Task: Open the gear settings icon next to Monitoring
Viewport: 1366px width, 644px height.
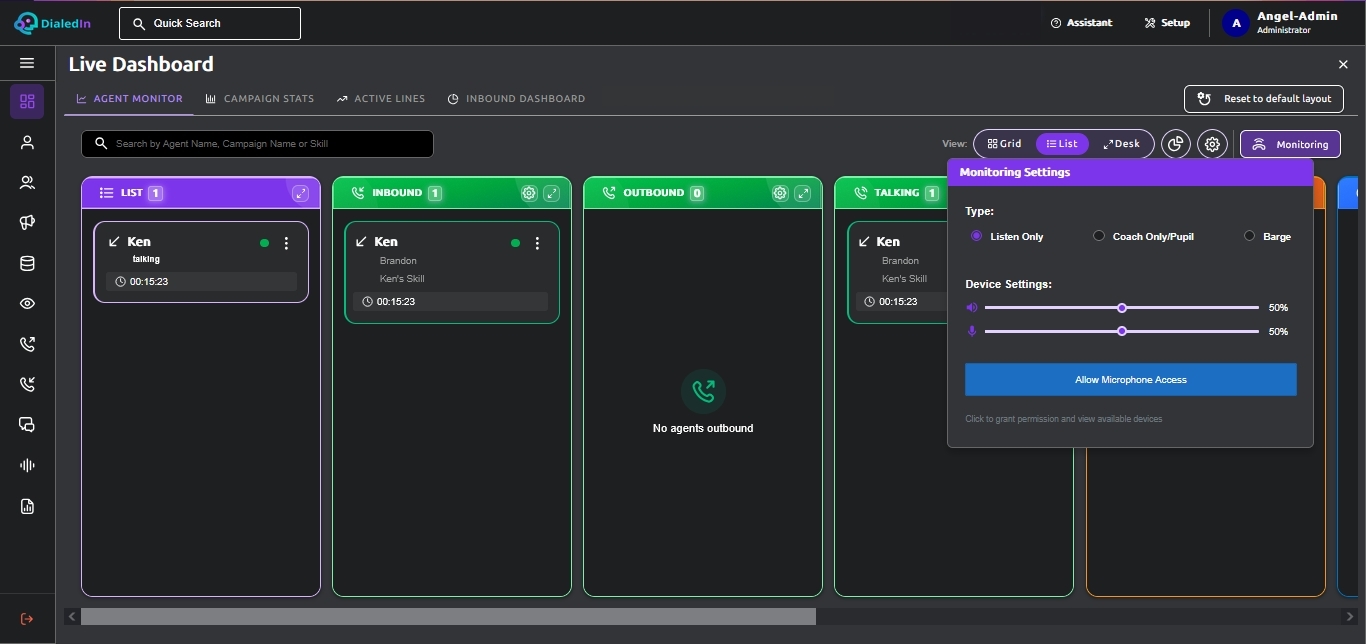Action: click(1212, 144)
